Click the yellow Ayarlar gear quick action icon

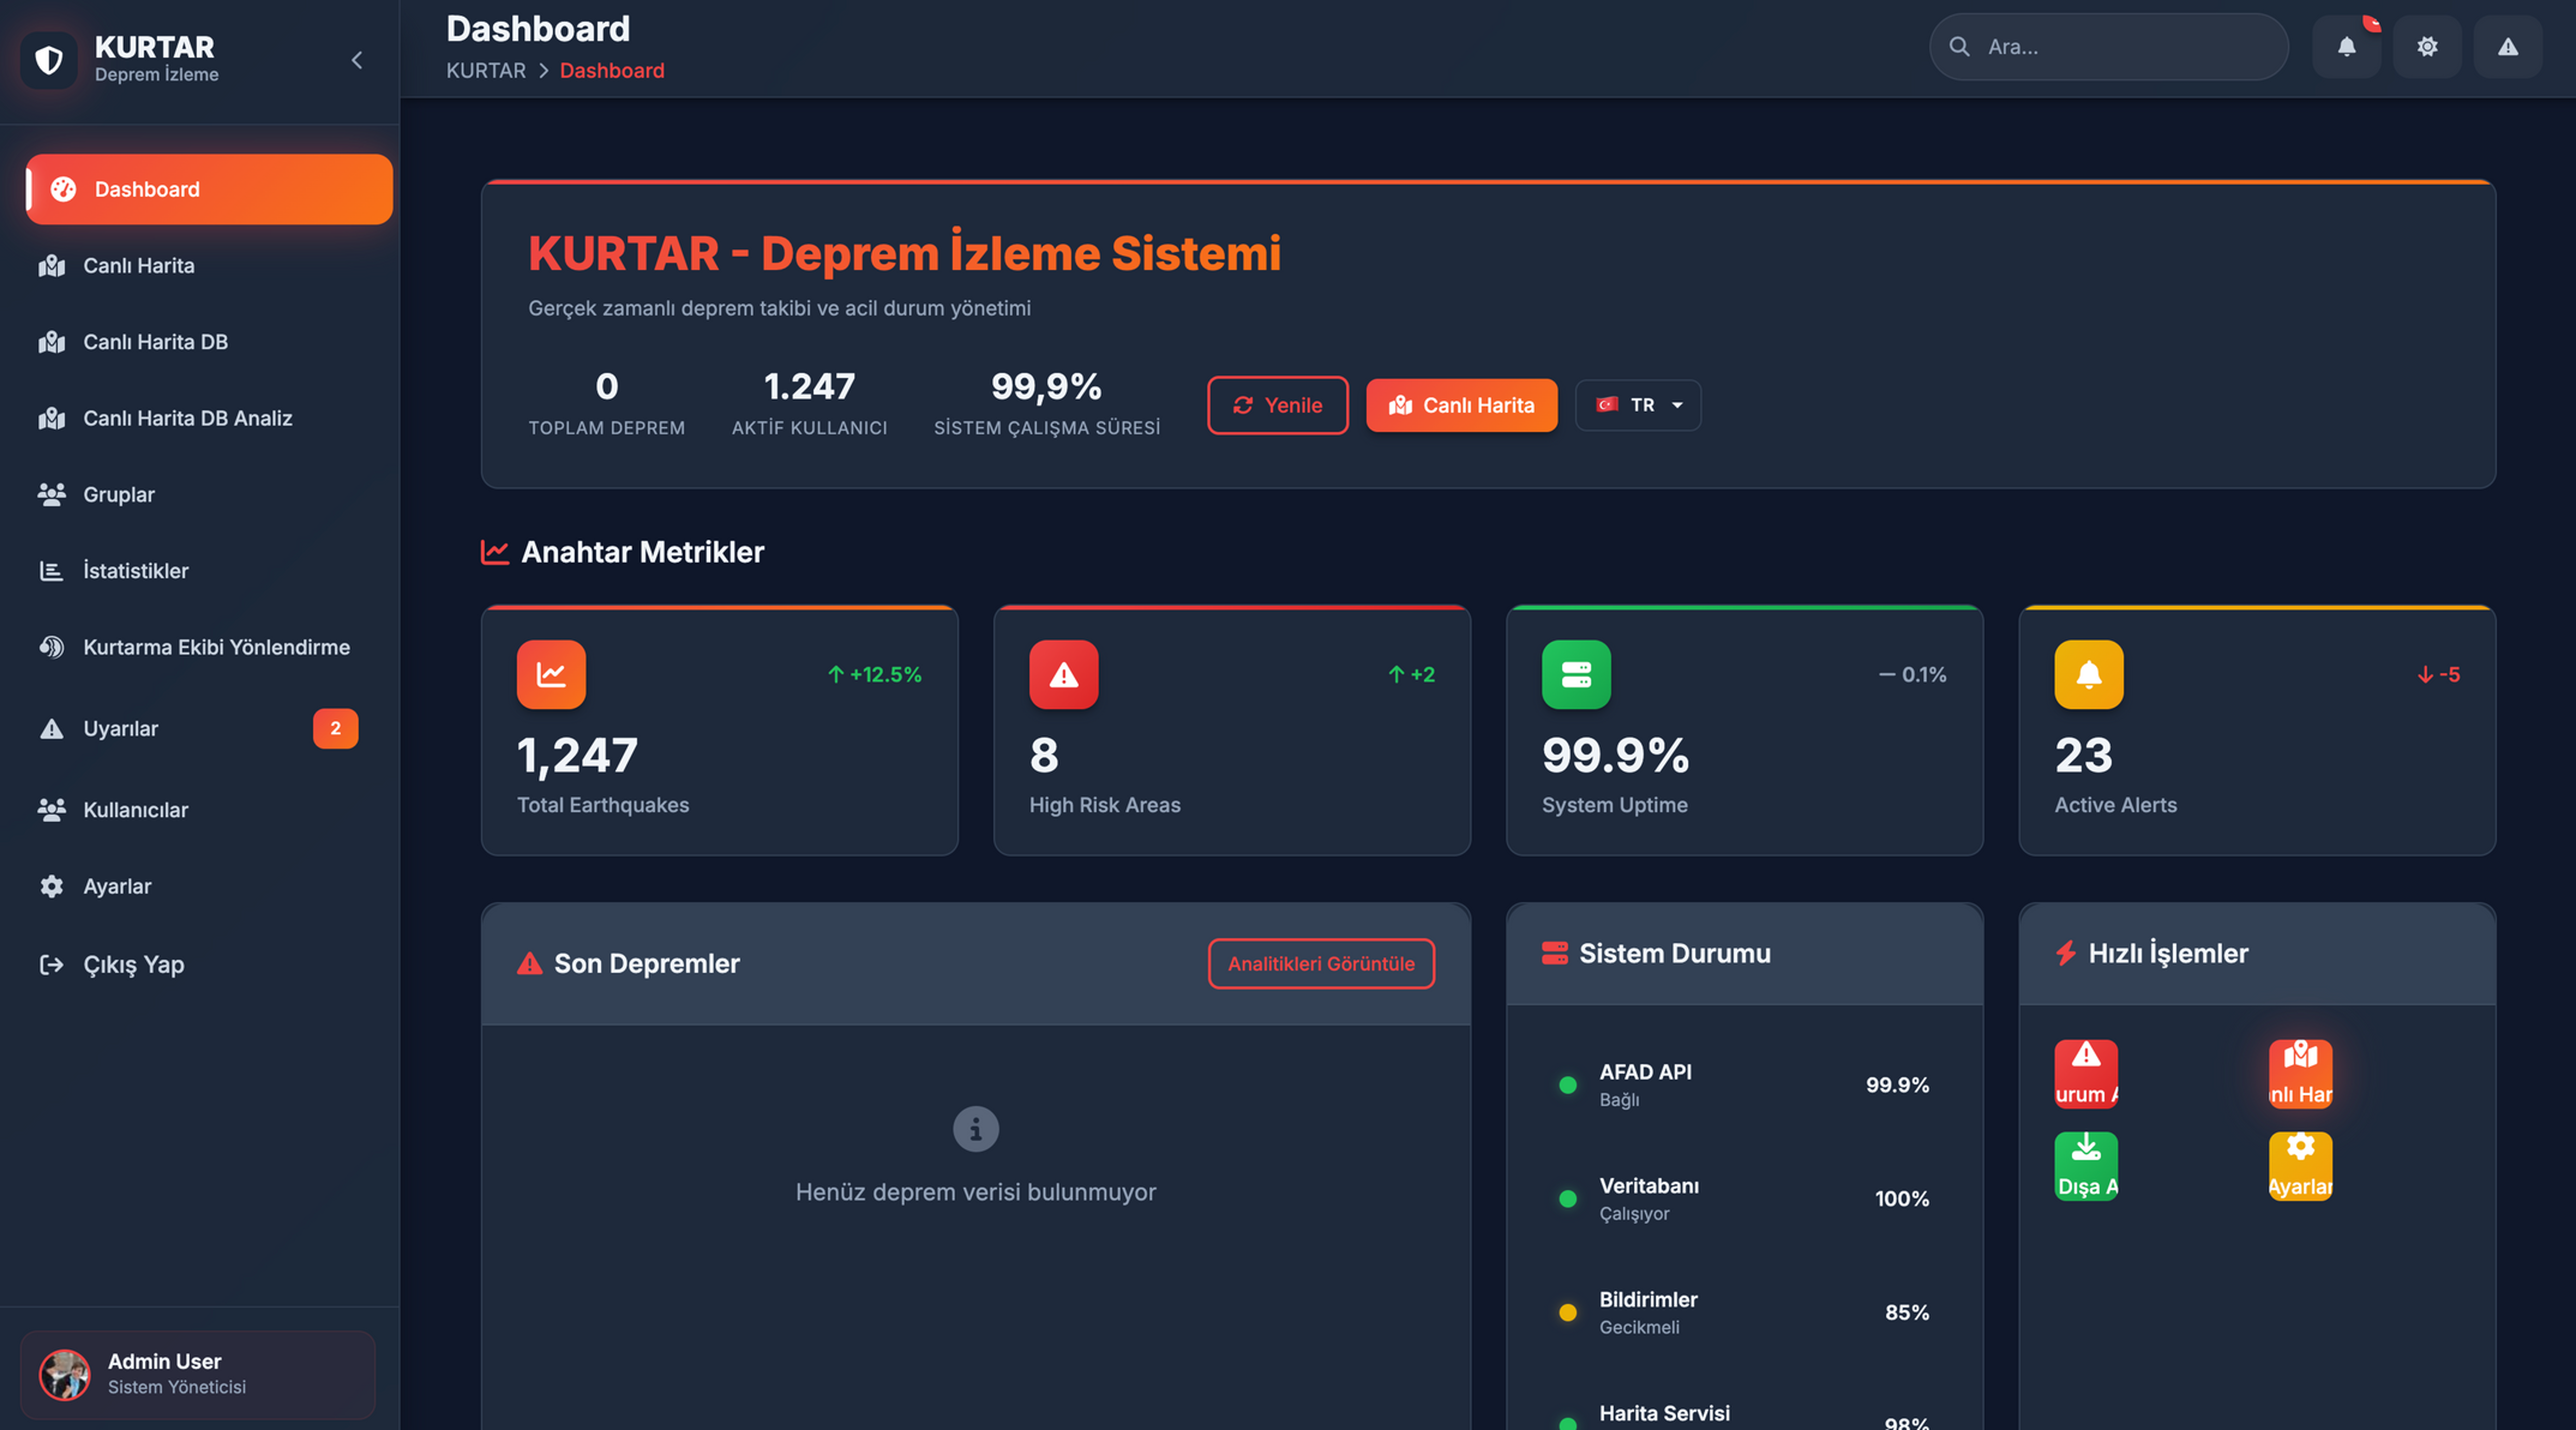[2300, 1165]
